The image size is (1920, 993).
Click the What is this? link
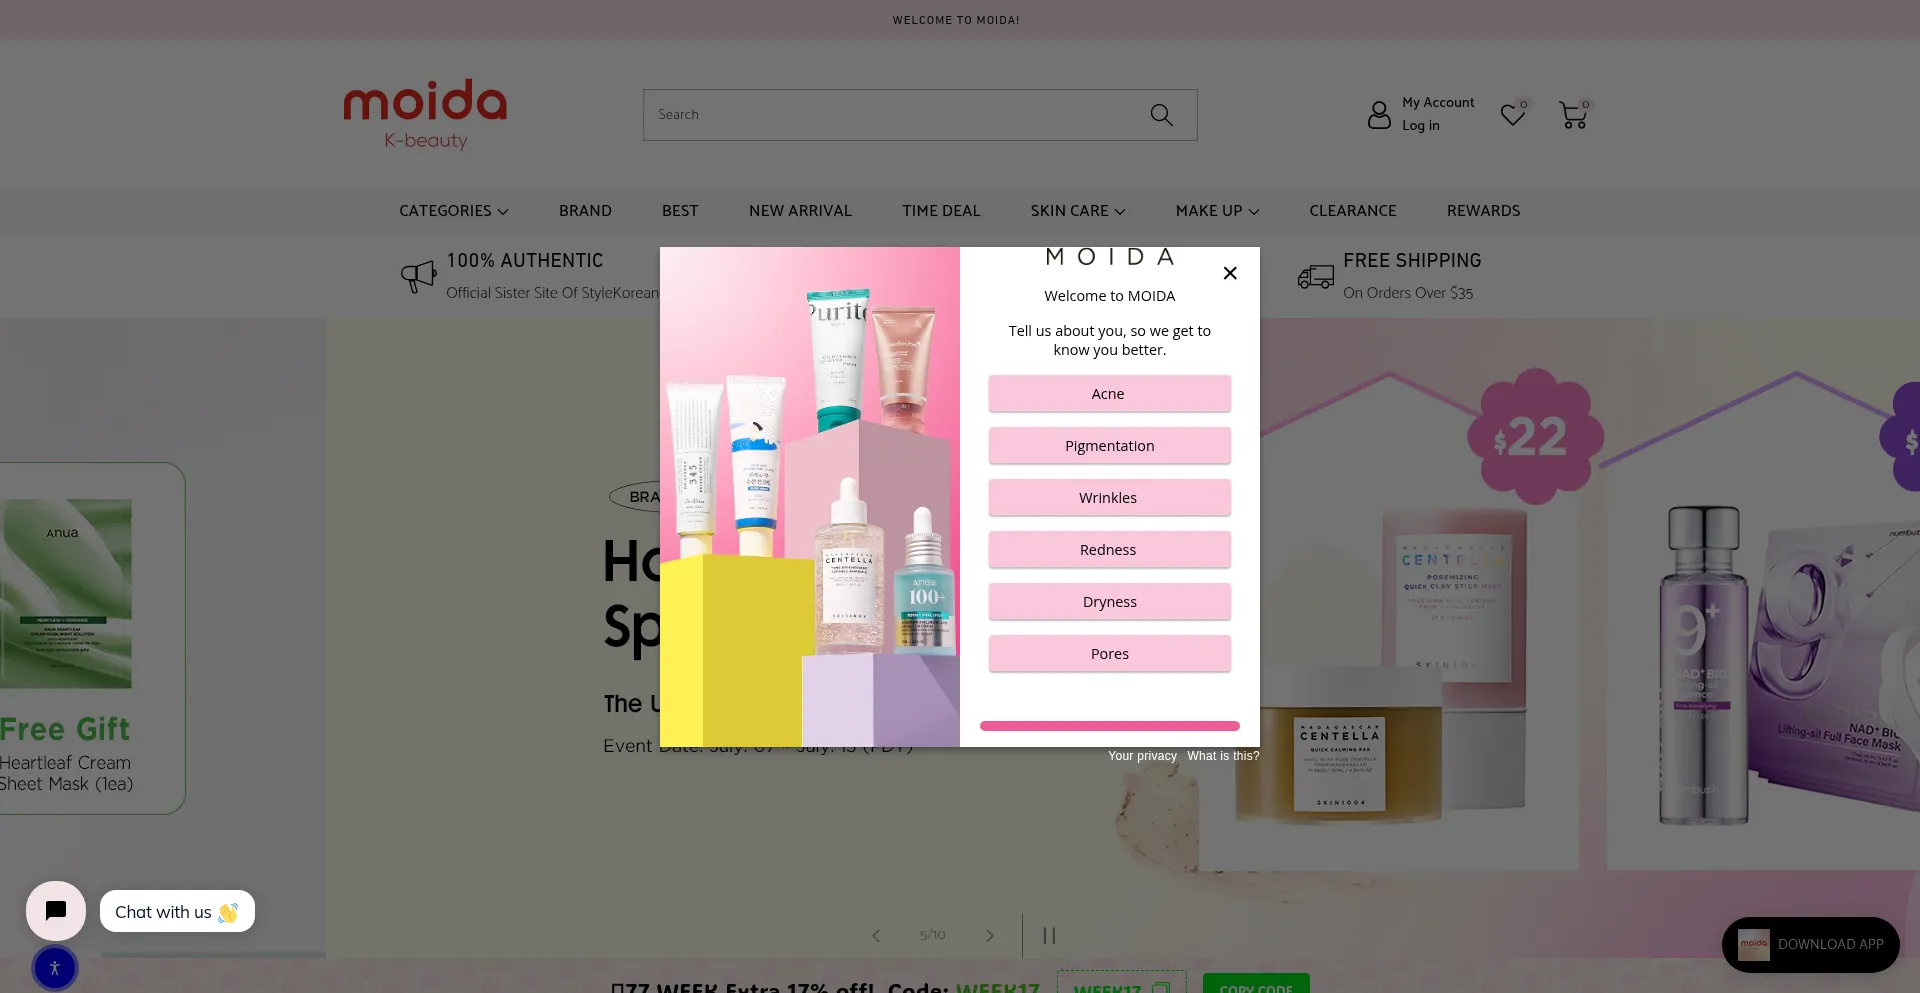coord(1223,756)
